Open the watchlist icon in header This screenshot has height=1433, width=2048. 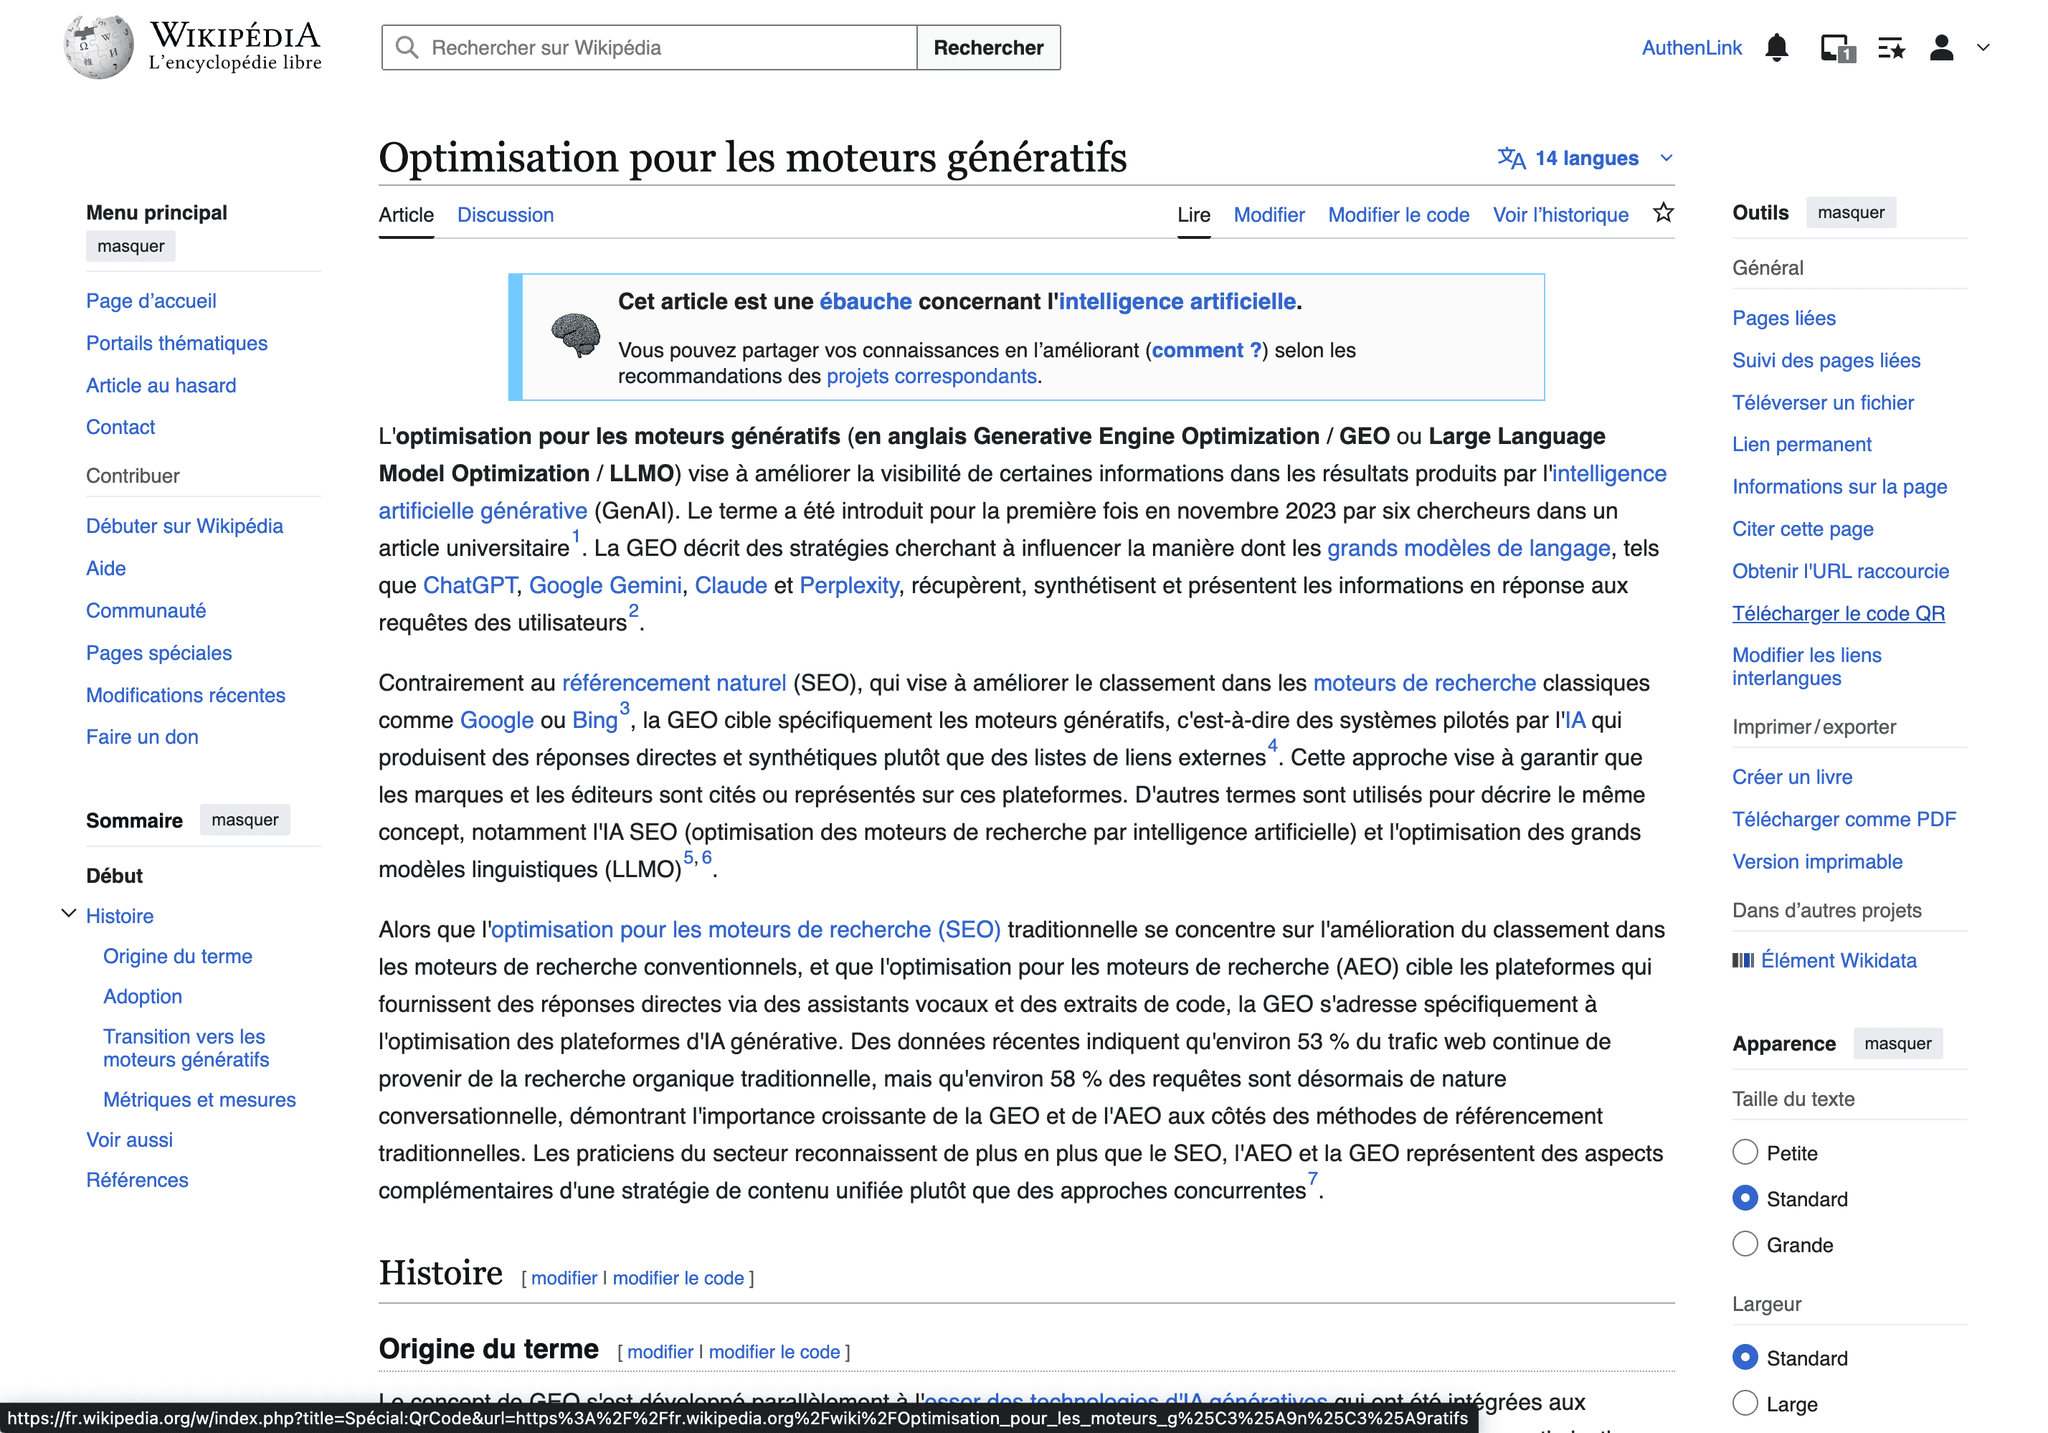pos(1890,47)
